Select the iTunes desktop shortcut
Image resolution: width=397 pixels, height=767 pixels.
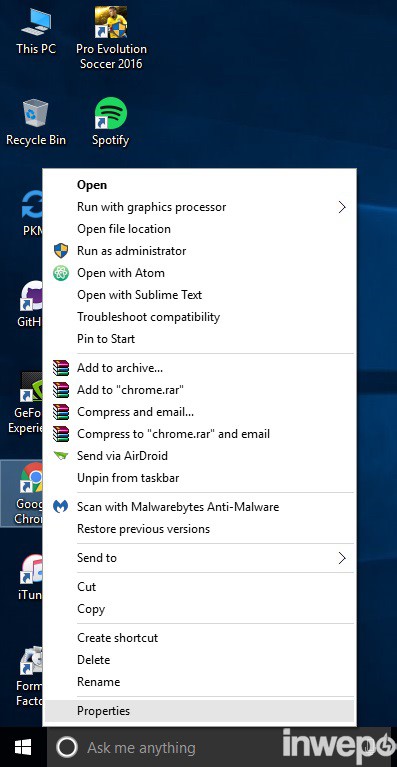pos(31,577)
